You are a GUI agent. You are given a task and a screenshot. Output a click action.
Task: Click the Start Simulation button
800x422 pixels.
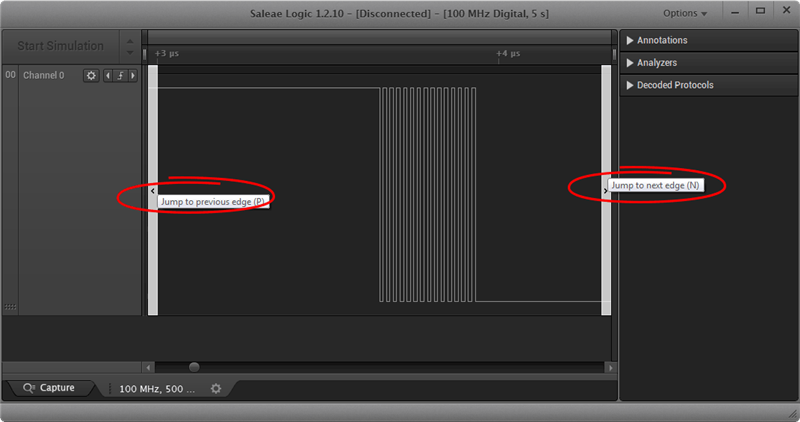pyautogui.click(x=61, y=46)
